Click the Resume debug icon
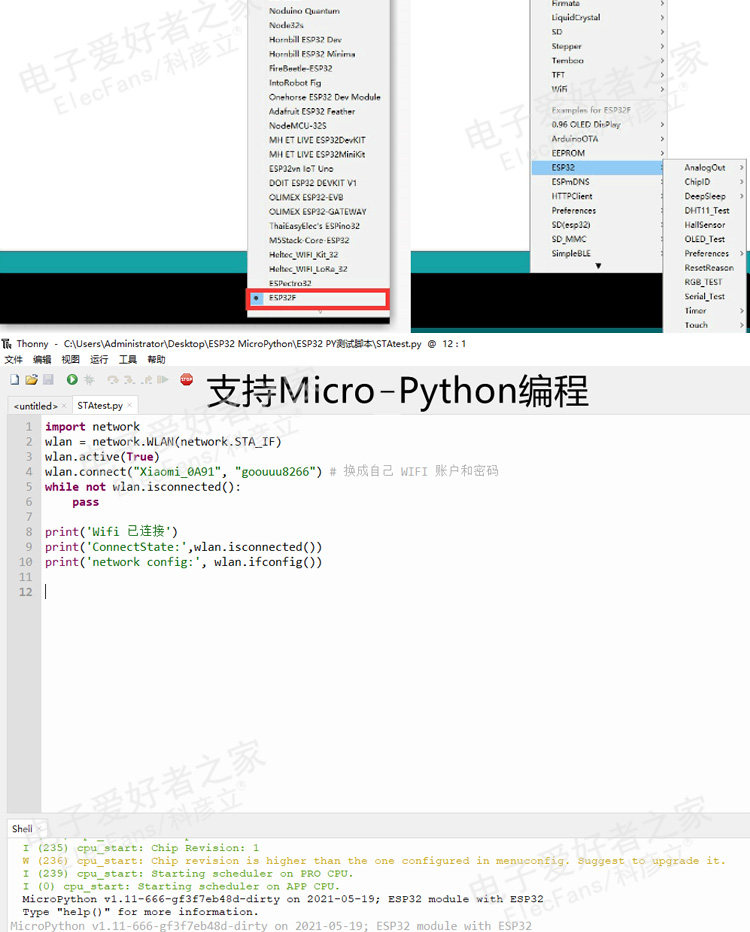 pos(162,379)
